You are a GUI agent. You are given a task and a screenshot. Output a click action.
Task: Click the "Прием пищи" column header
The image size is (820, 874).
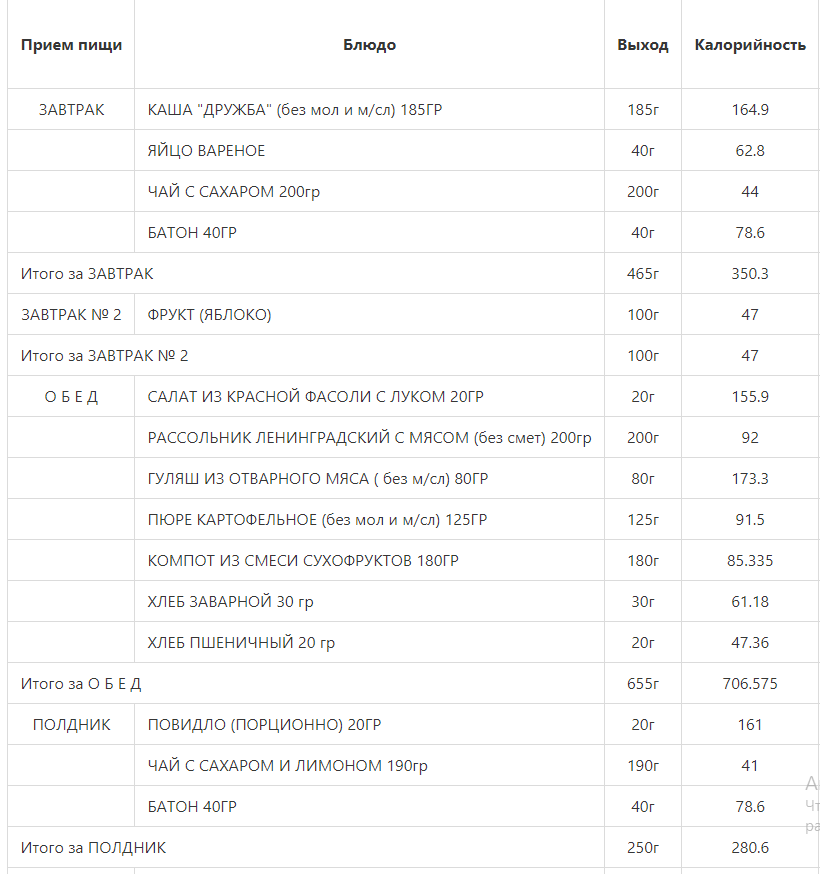pyautogui.click(x=71, y=45)
